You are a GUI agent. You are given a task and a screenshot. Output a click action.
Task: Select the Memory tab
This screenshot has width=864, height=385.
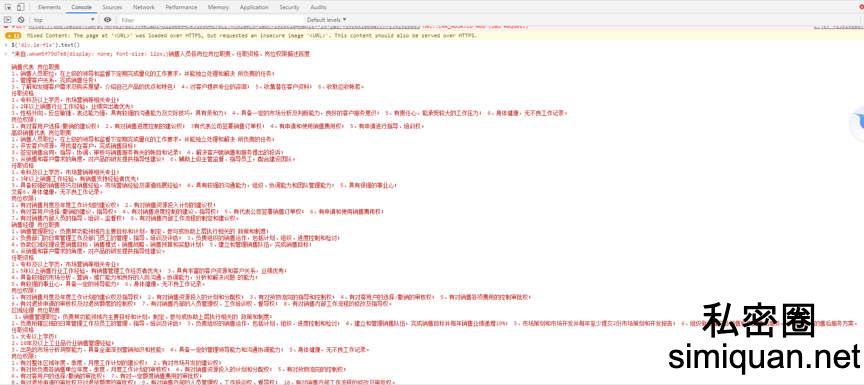tap(218, 7)
